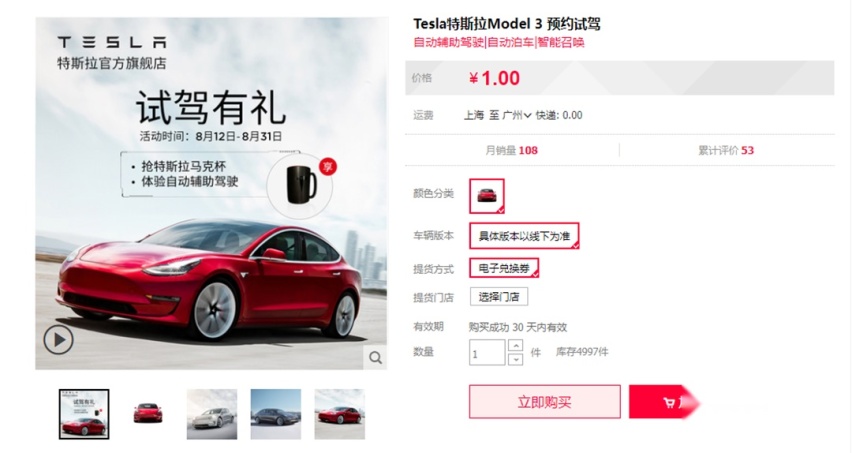Toggle the 电子兑换券 pickup method option
852x453 pixels.
click(504, 268)
